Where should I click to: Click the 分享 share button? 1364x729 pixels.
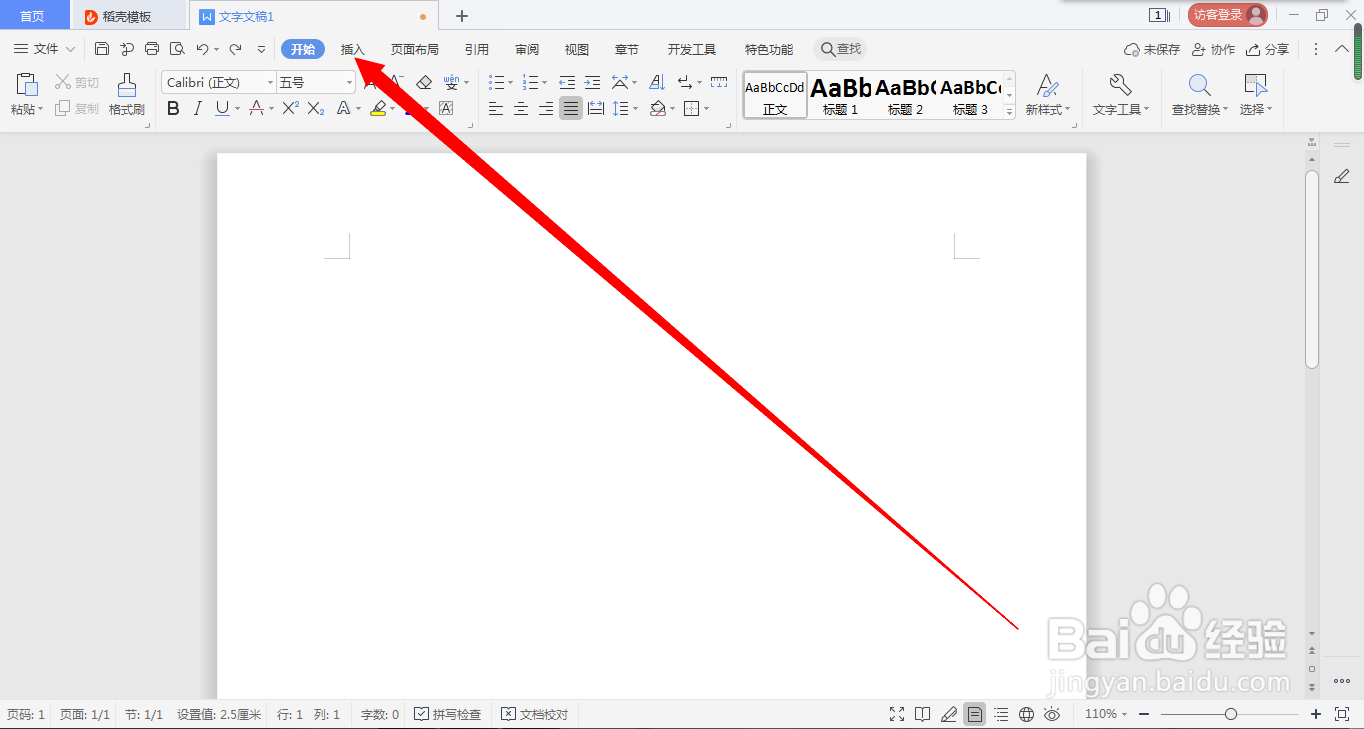[x=1267, y=49]
